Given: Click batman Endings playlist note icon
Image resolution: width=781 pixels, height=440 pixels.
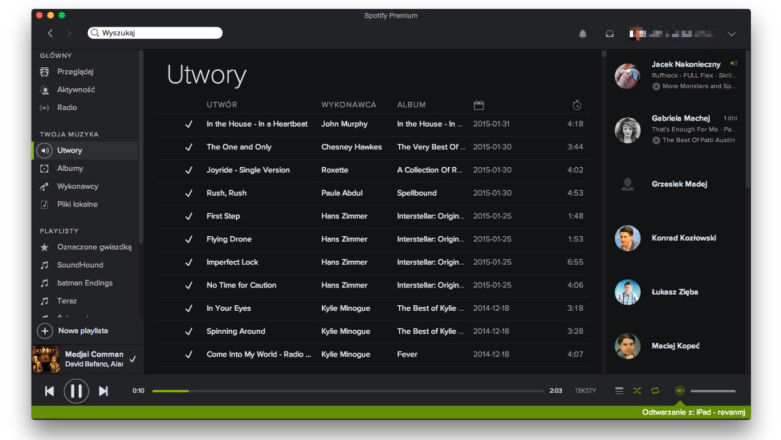Looking at the screenshot, I should click(x=44, y=283).
